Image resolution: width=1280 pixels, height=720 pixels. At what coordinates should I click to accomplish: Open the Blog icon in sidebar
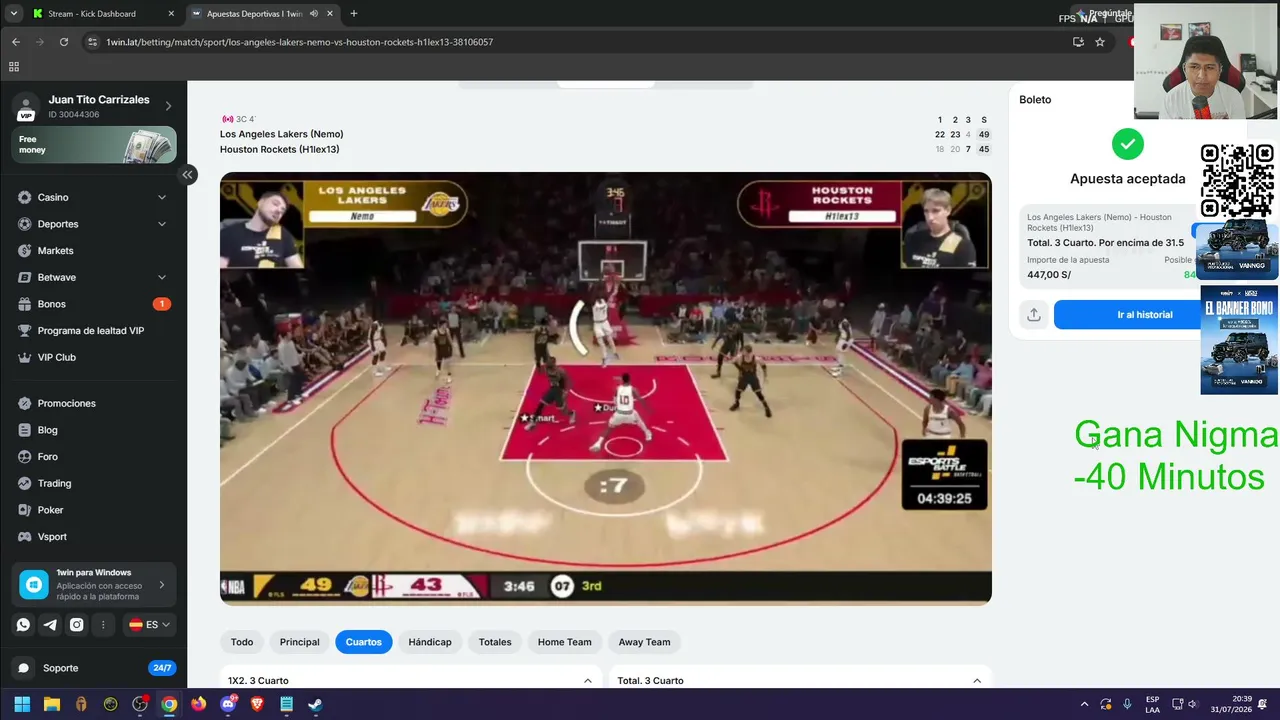tap(25, 430)
